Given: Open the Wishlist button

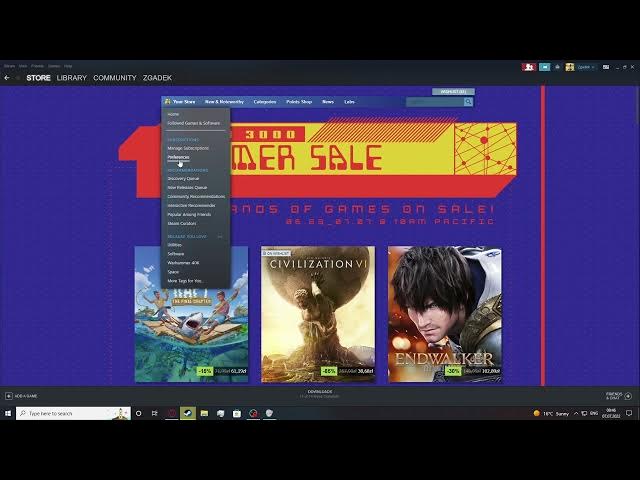Looking at the screenshot, I should pyautogui.click(x=453, y=91).
